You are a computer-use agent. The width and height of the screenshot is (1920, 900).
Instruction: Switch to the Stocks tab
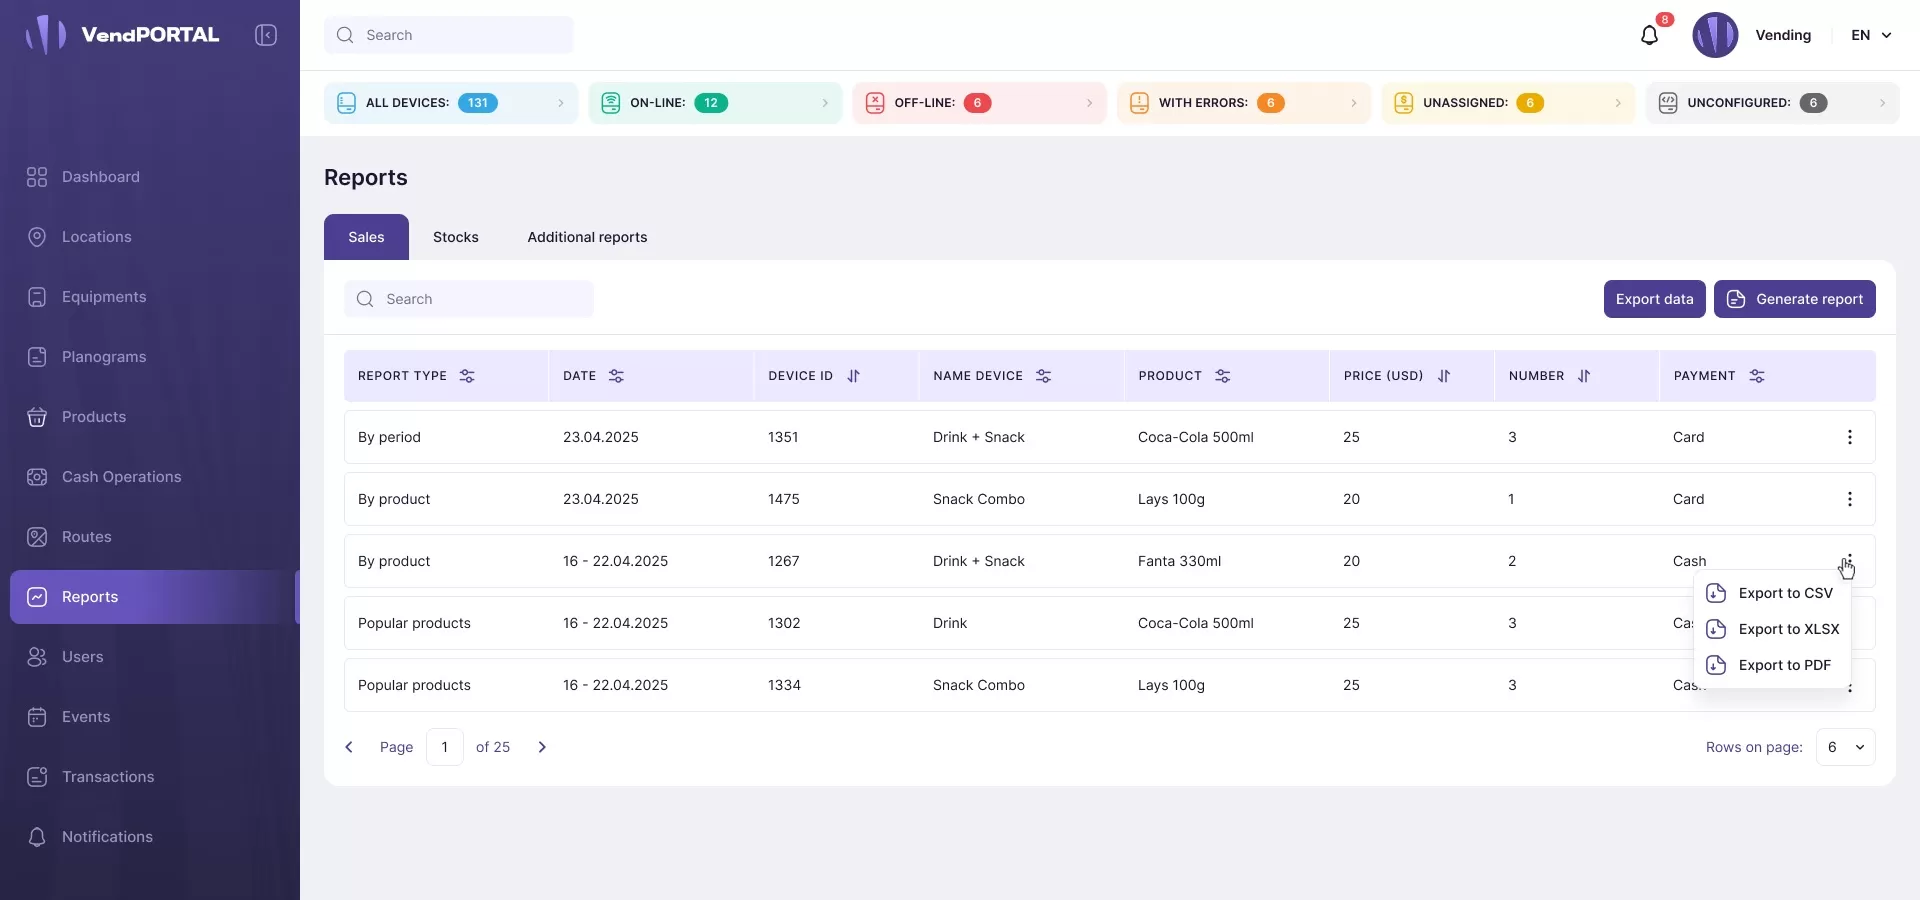coord(455,237)
